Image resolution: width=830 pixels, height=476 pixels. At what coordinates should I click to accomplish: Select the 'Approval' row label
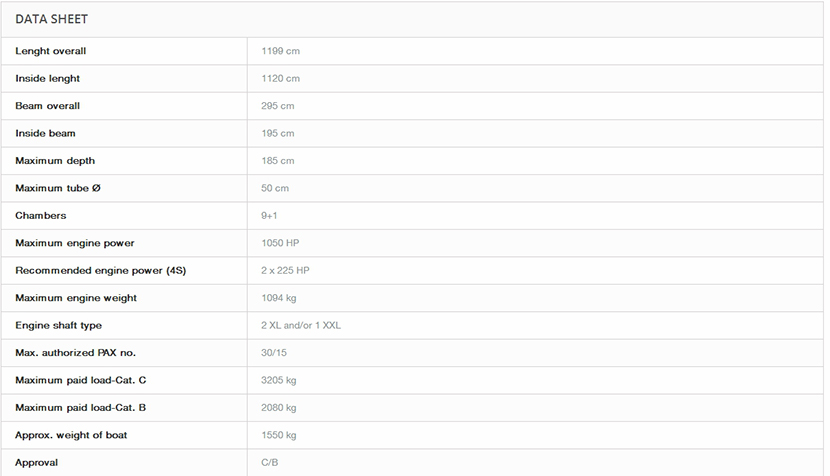tap(37, 462)
